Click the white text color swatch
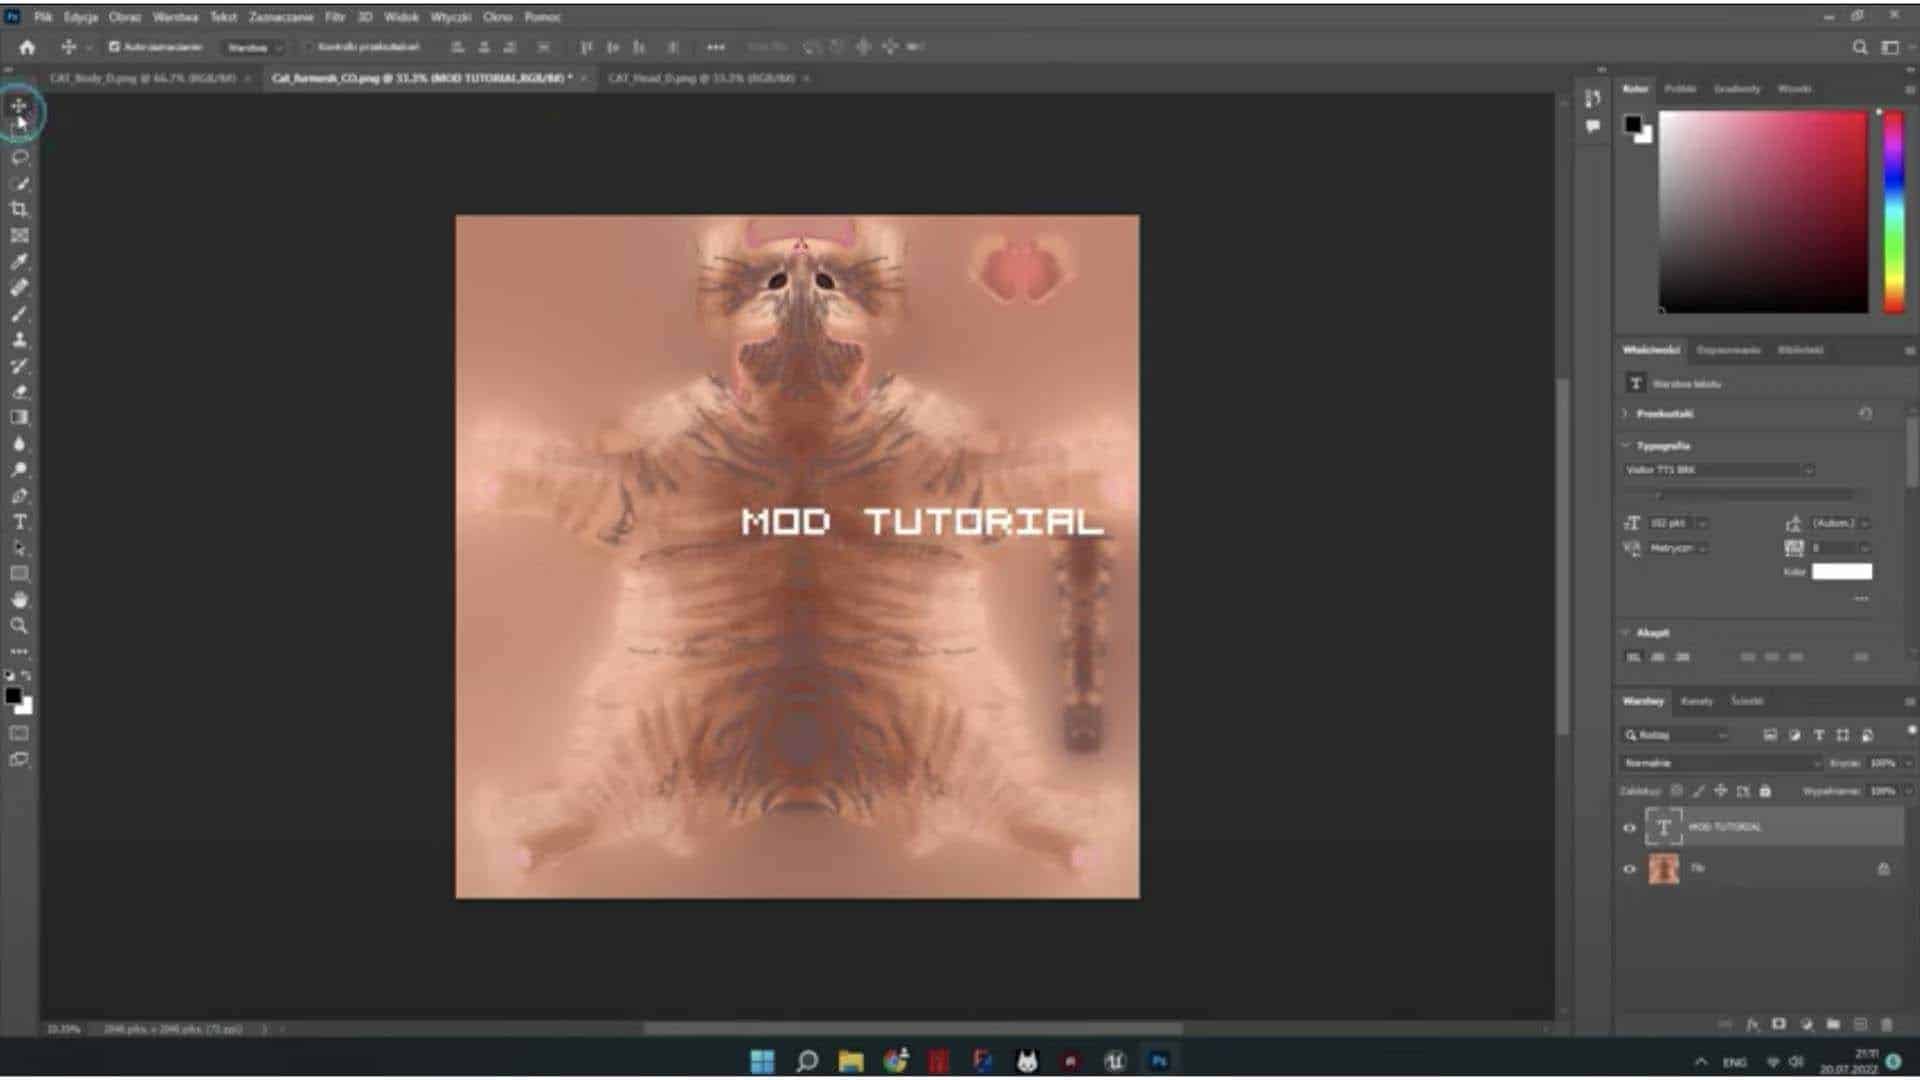Screen dimensions: 1920x1080 click(x=1842, y=572)
